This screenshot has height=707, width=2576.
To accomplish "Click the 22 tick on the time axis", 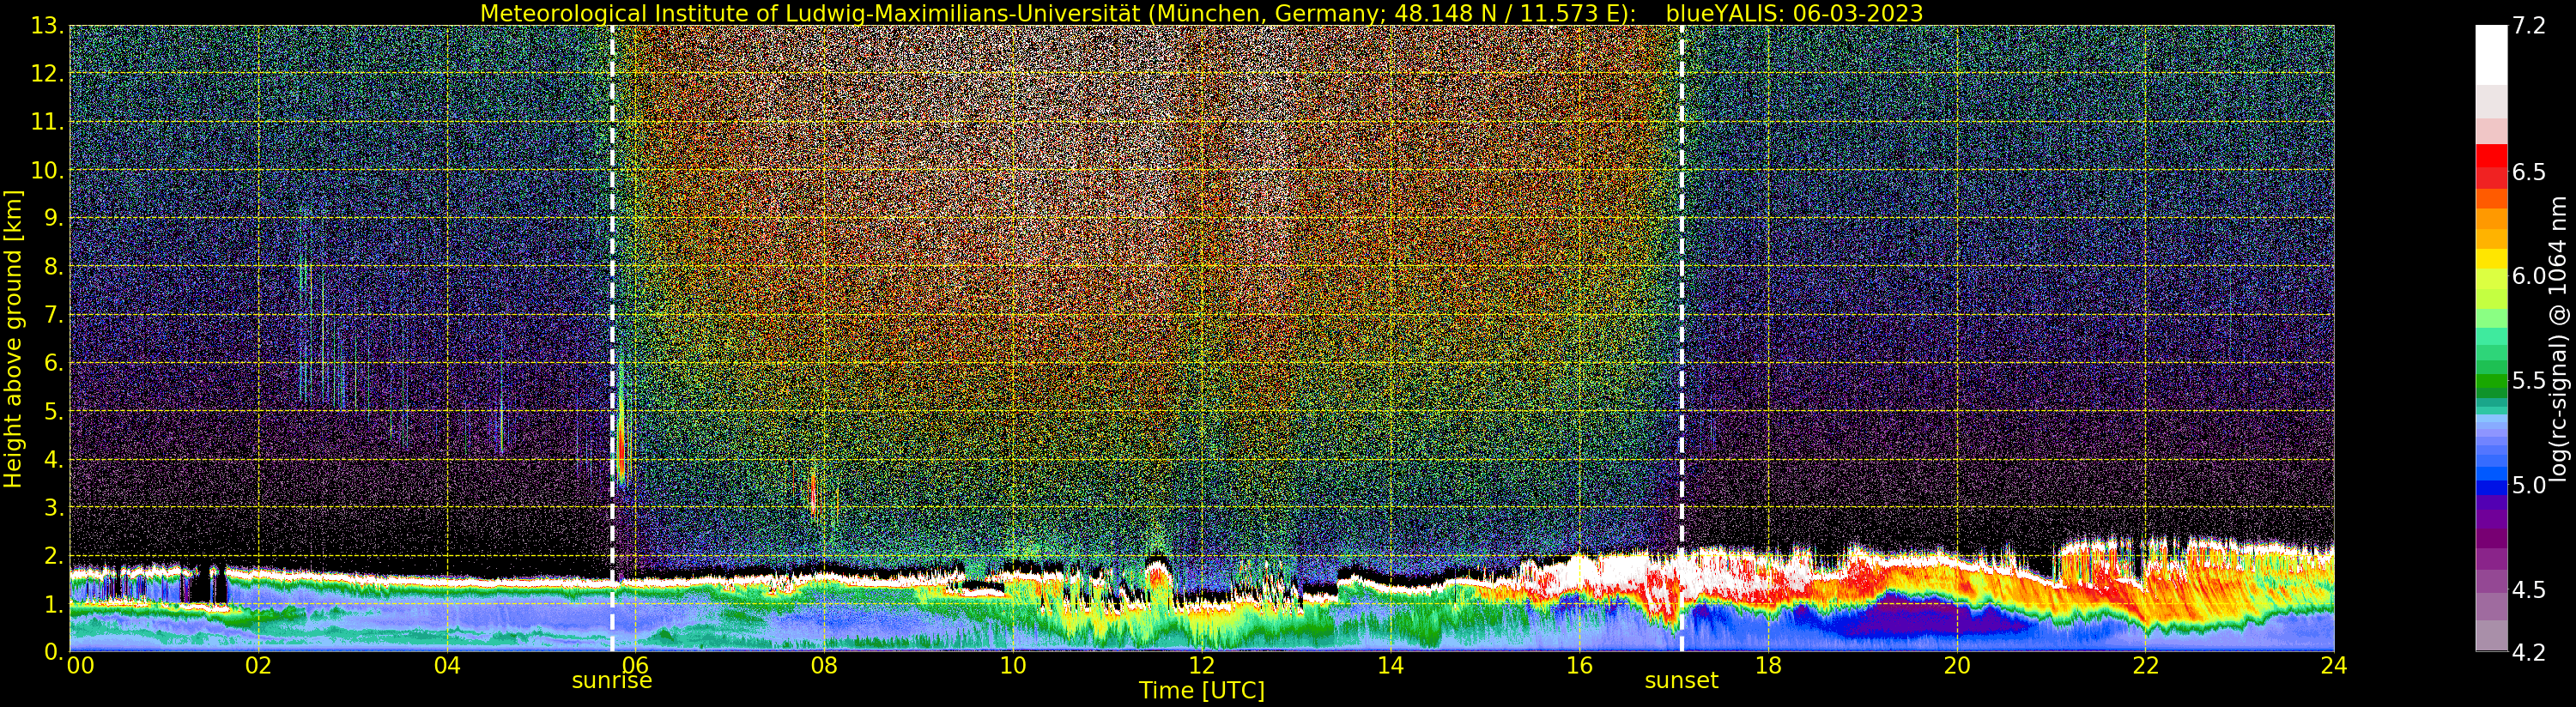I will click(2145, 666).
